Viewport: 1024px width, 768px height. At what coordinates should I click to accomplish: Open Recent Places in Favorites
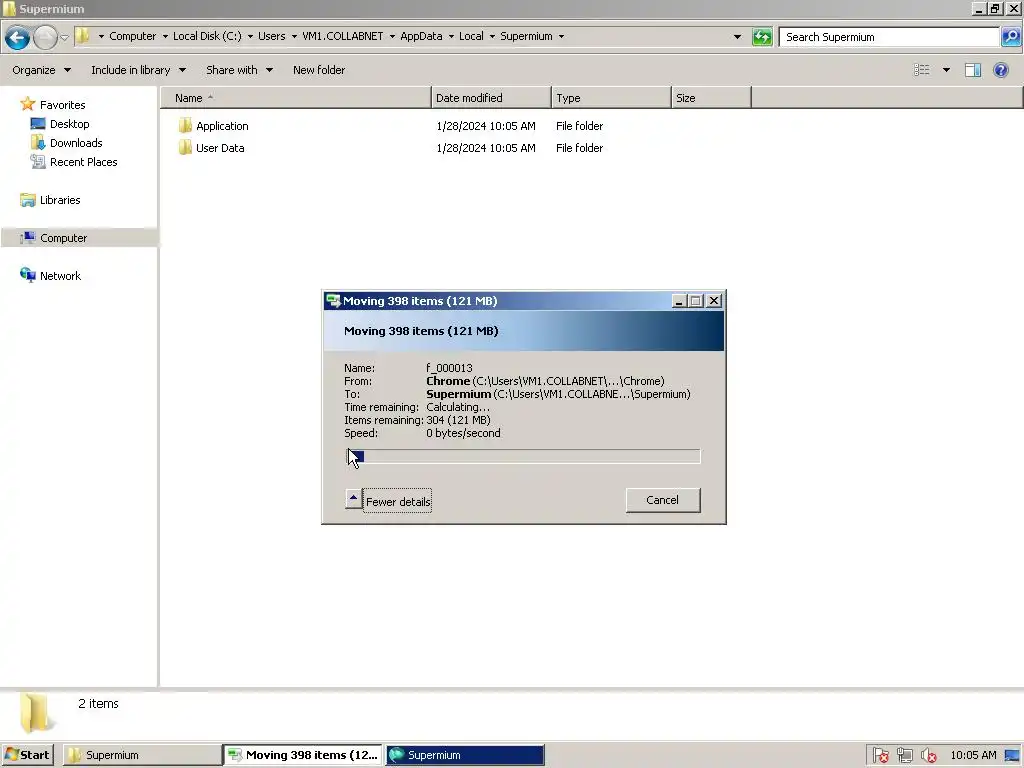tap(84, 162)
